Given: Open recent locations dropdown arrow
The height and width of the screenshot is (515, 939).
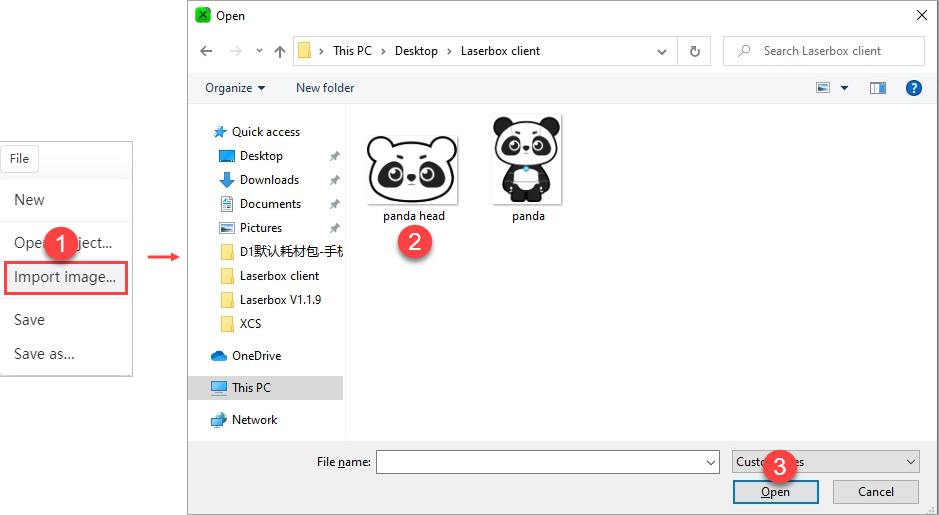Looking at the screenshot, I should (259, 51).
